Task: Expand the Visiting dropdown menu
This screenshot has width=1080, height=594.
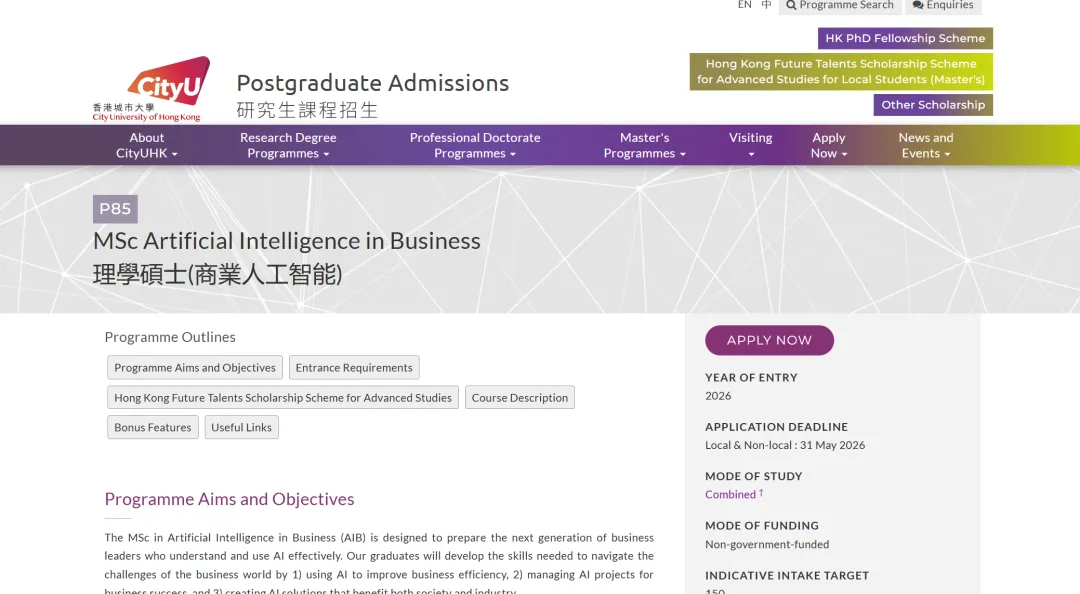Action: 750,146
